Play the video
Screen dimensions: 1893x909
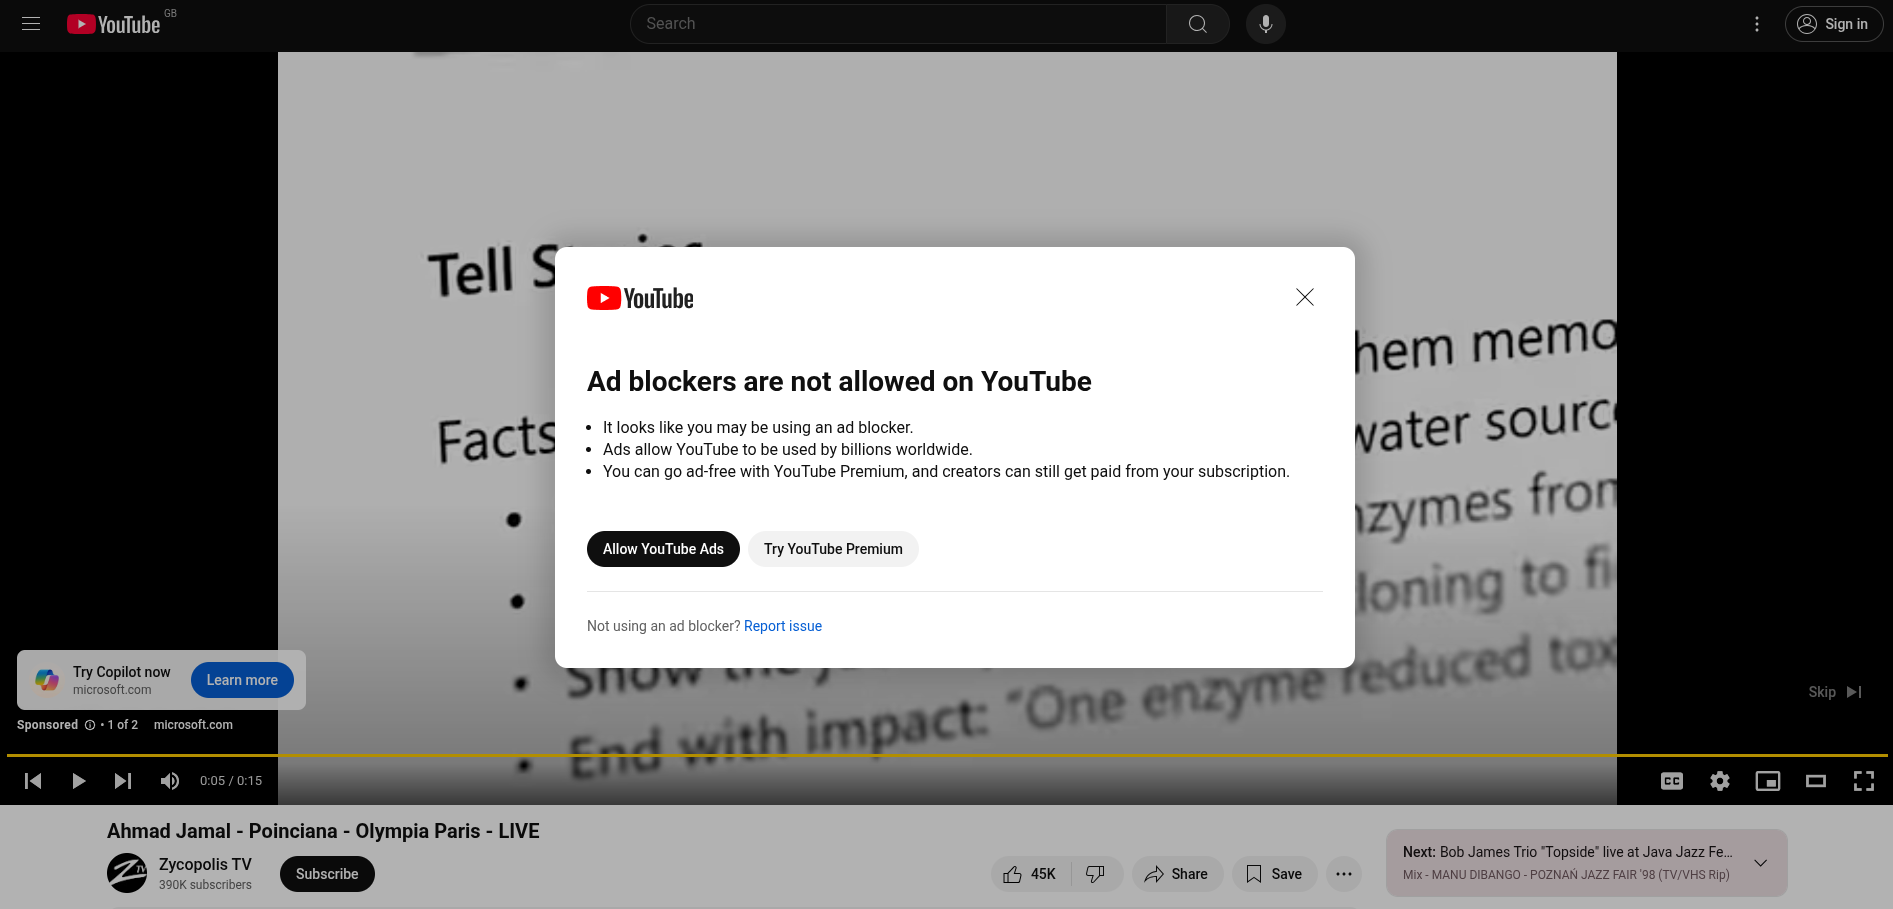coord(78,781)
